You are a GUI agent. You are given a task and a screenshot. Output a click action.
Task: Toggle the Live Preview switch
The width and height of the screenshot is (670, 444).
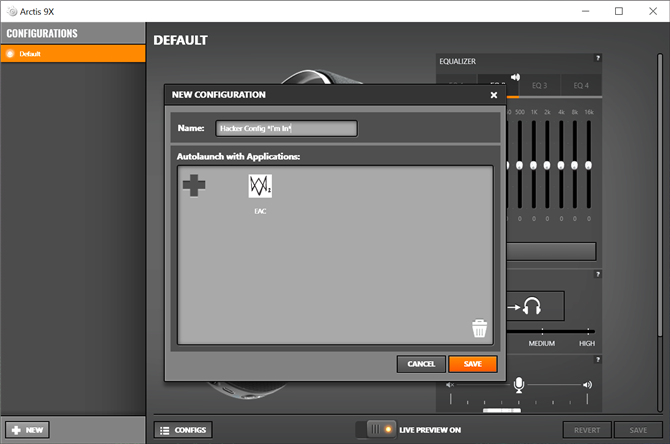click(x=380, y=429)
